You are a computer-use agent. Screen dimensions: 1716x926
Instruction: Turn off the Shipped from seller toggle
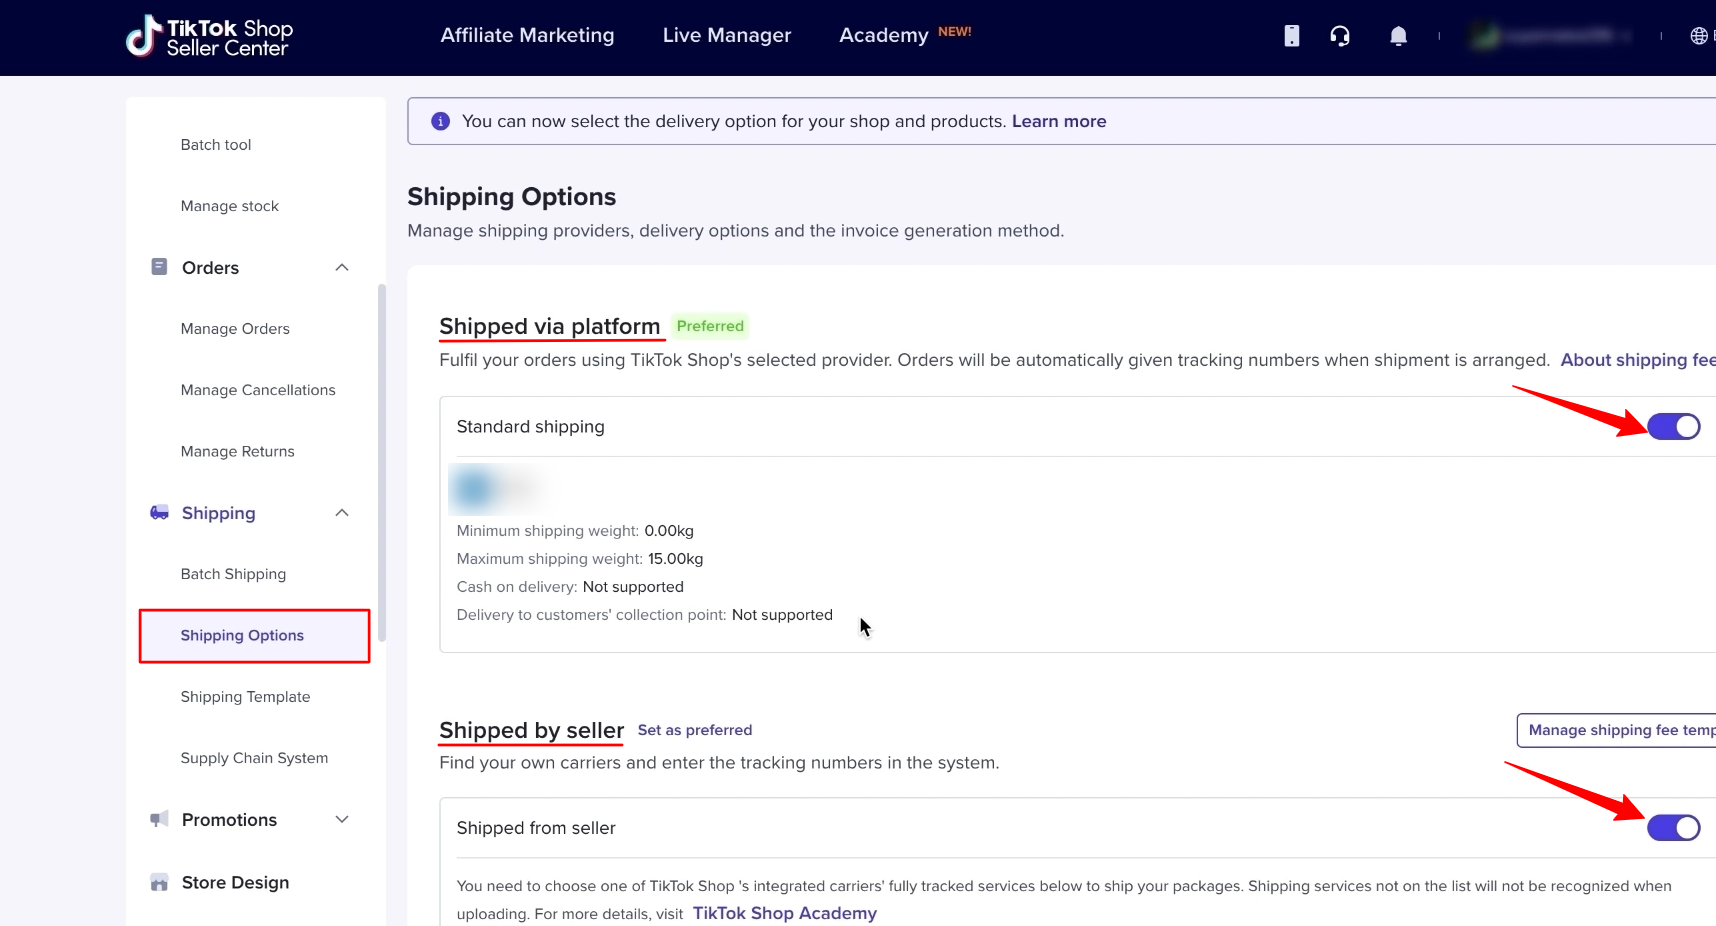click(x=1674, y=828)
